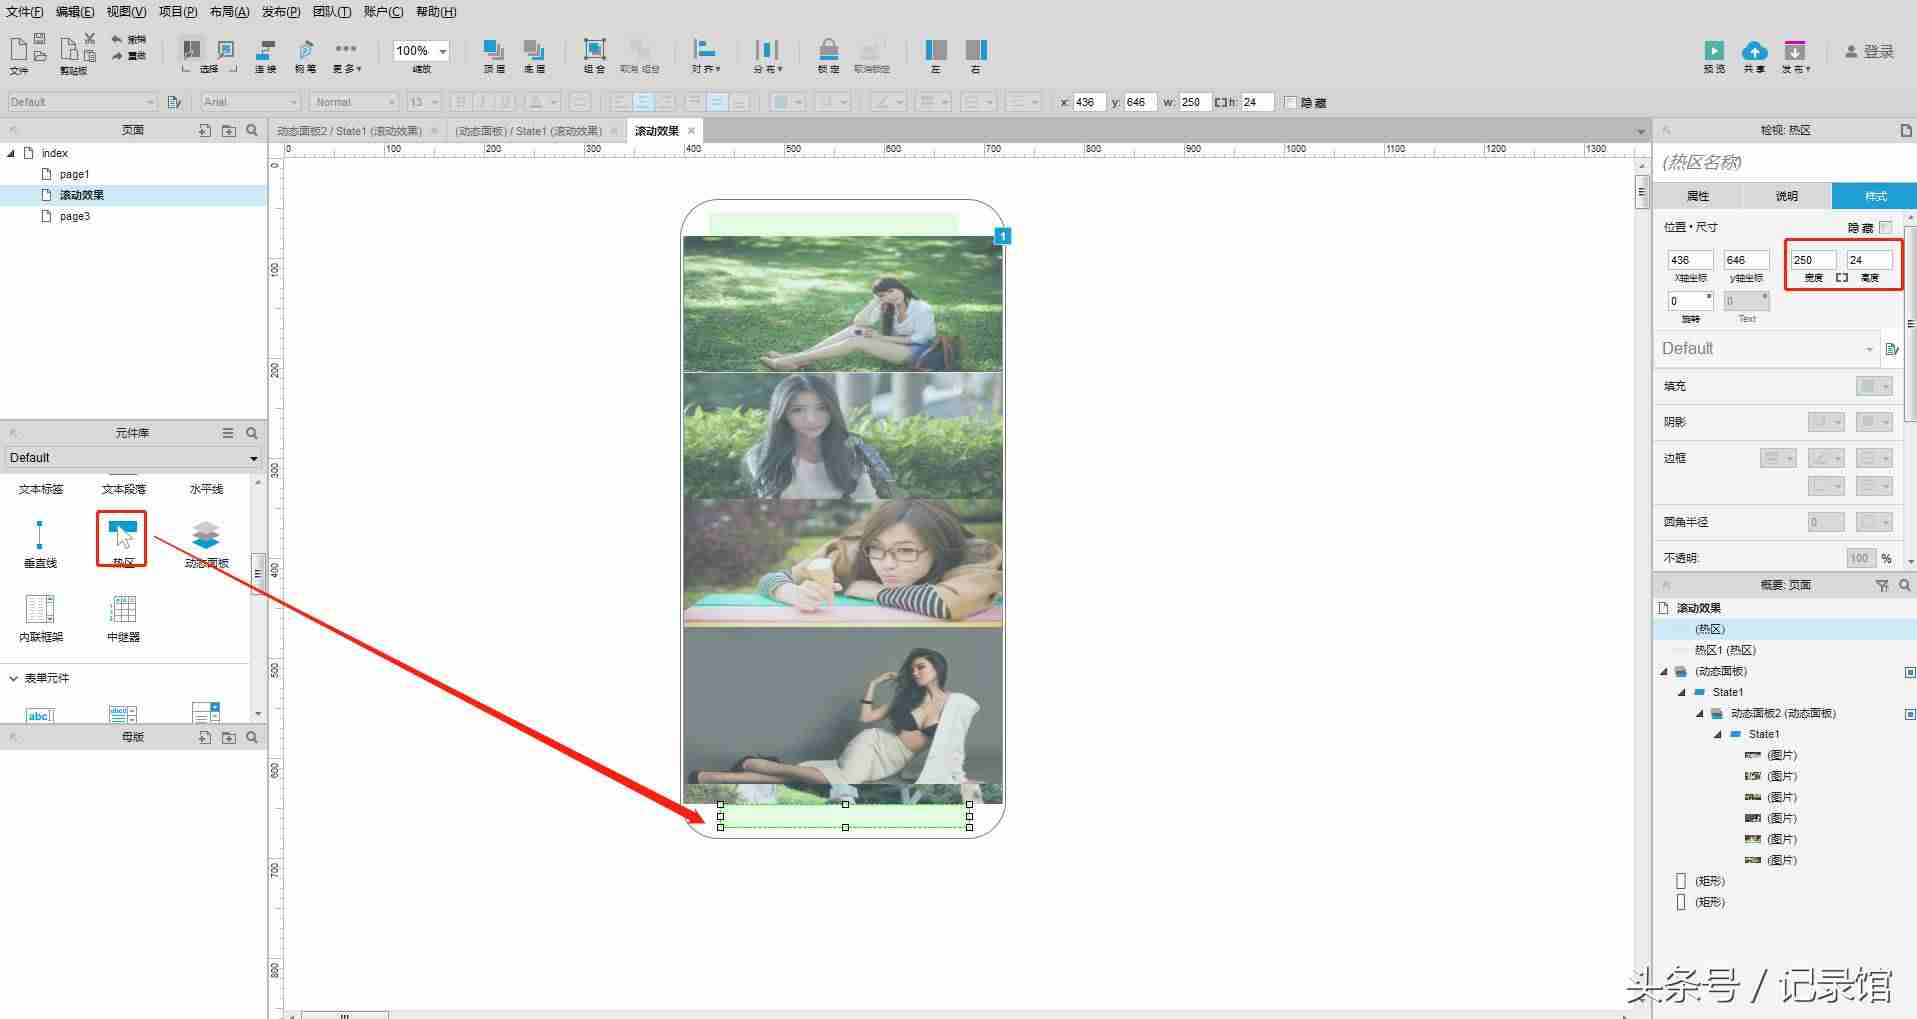Click the 热区名称 name field
The width and height of the screenshot is (1917, 1019).
coord(1783,162)
